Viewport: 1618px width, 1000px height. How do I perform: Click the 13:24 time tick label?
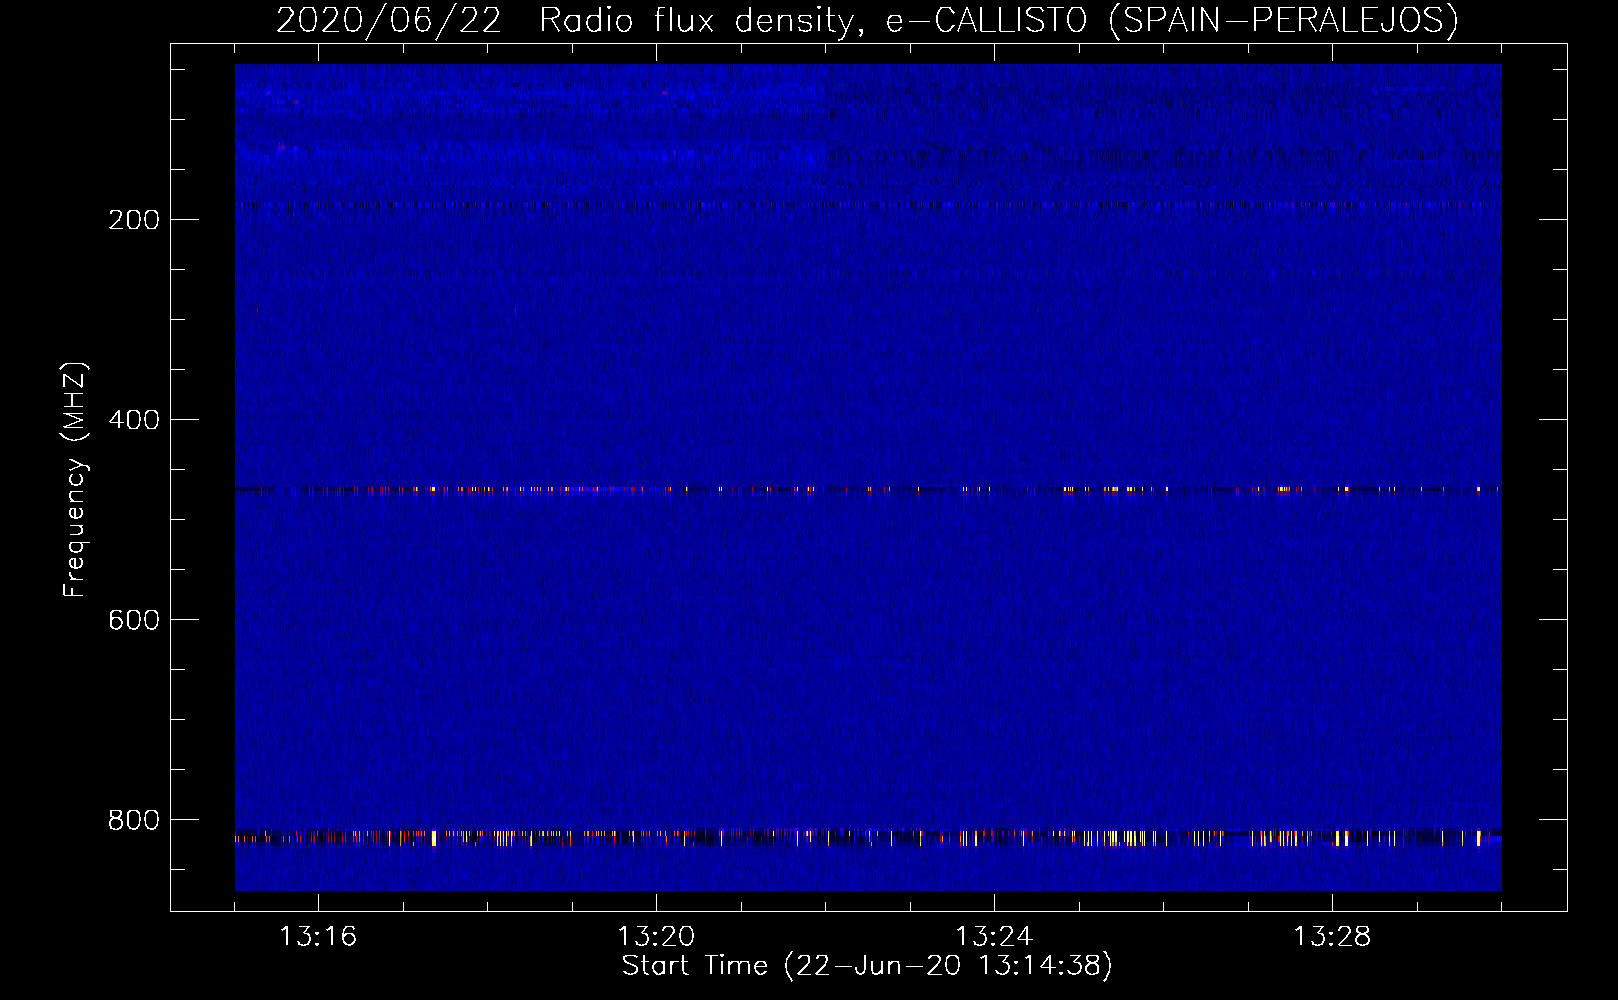click(994, 937)
